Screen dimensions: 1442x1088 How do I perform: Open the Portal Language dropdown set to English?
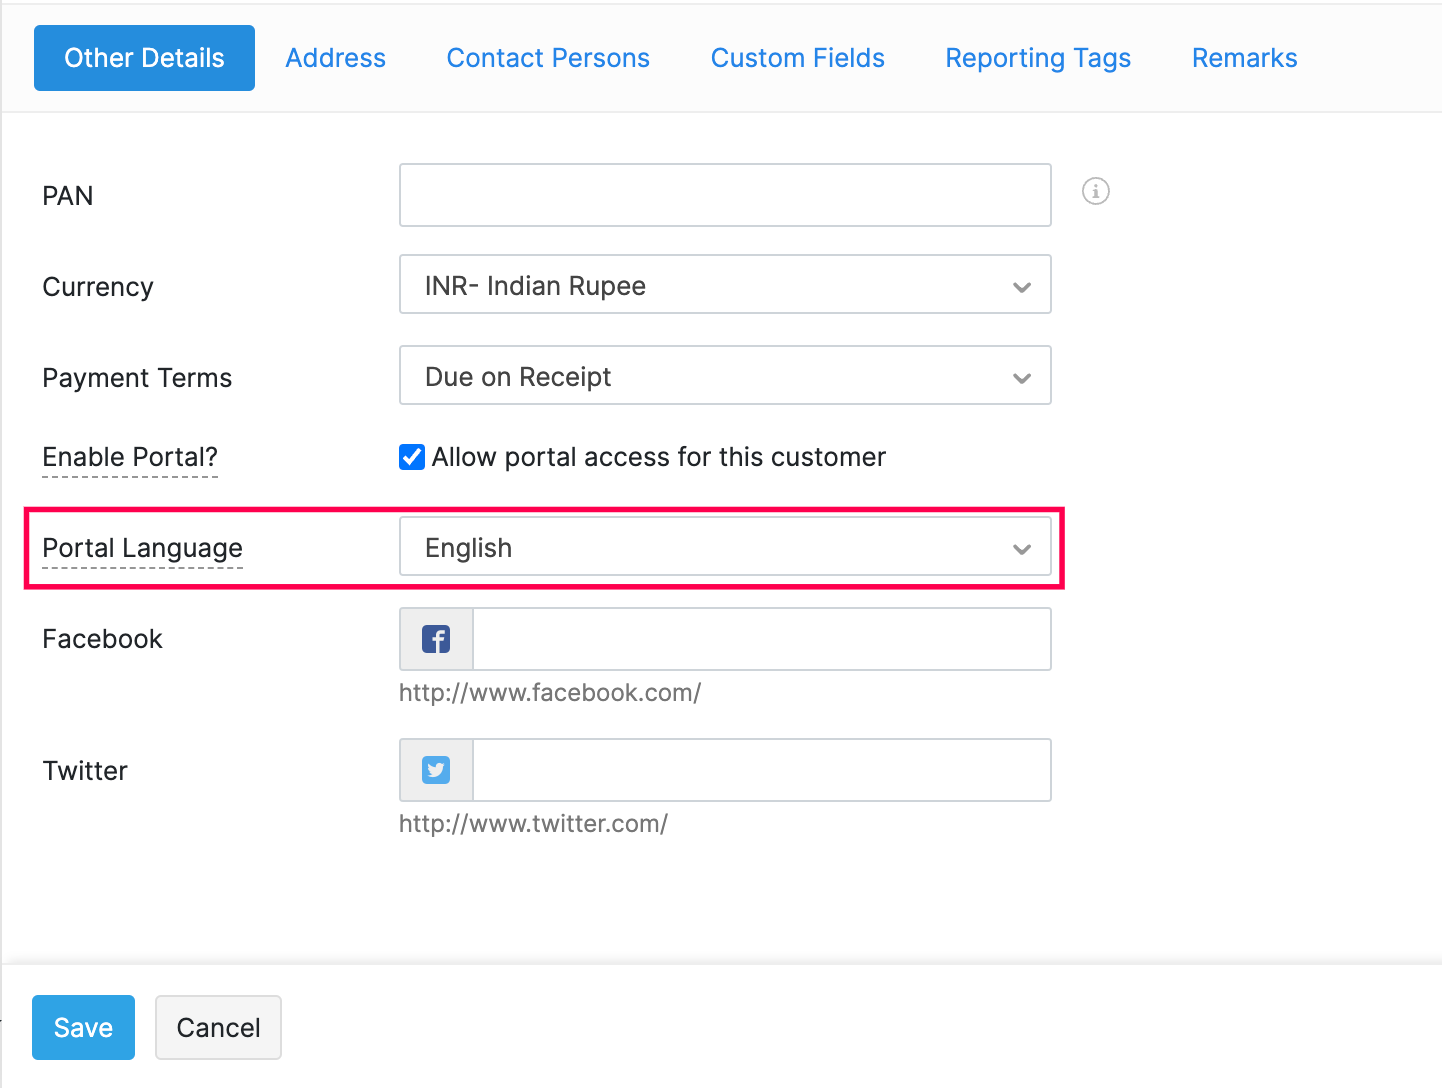pos(724,547)
